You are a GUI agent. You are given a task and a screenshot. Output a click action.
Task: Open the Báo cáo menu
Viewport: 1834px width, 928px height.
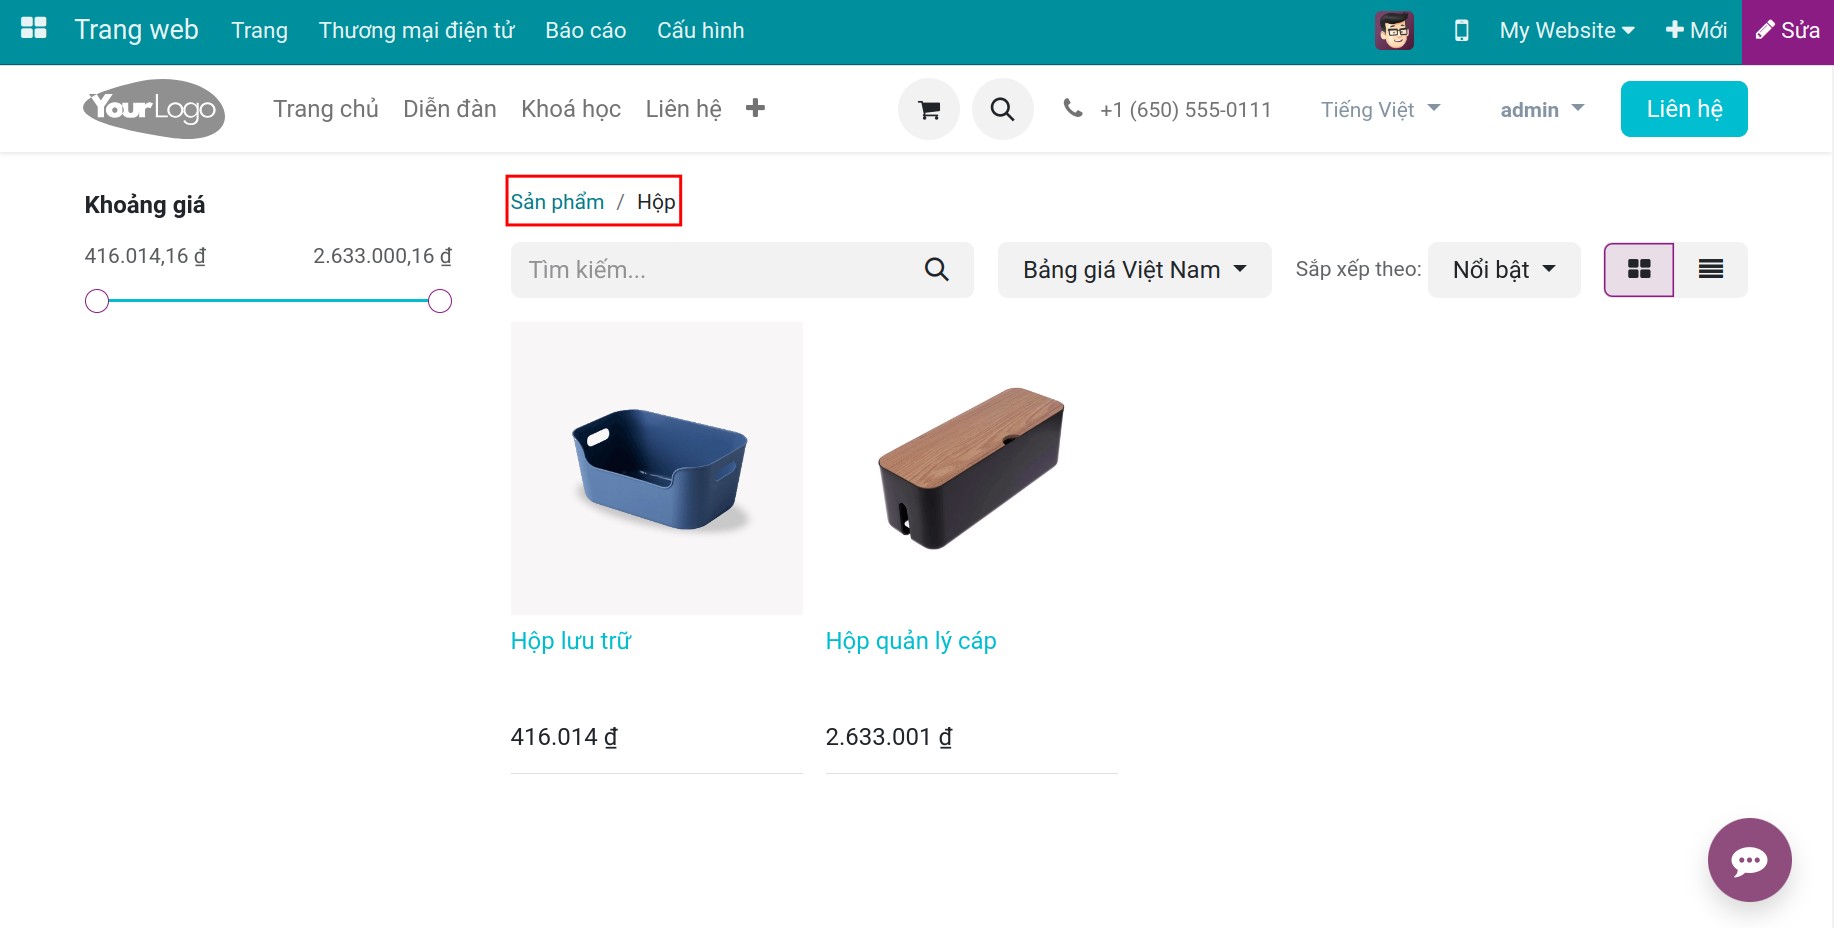(585, 31)
